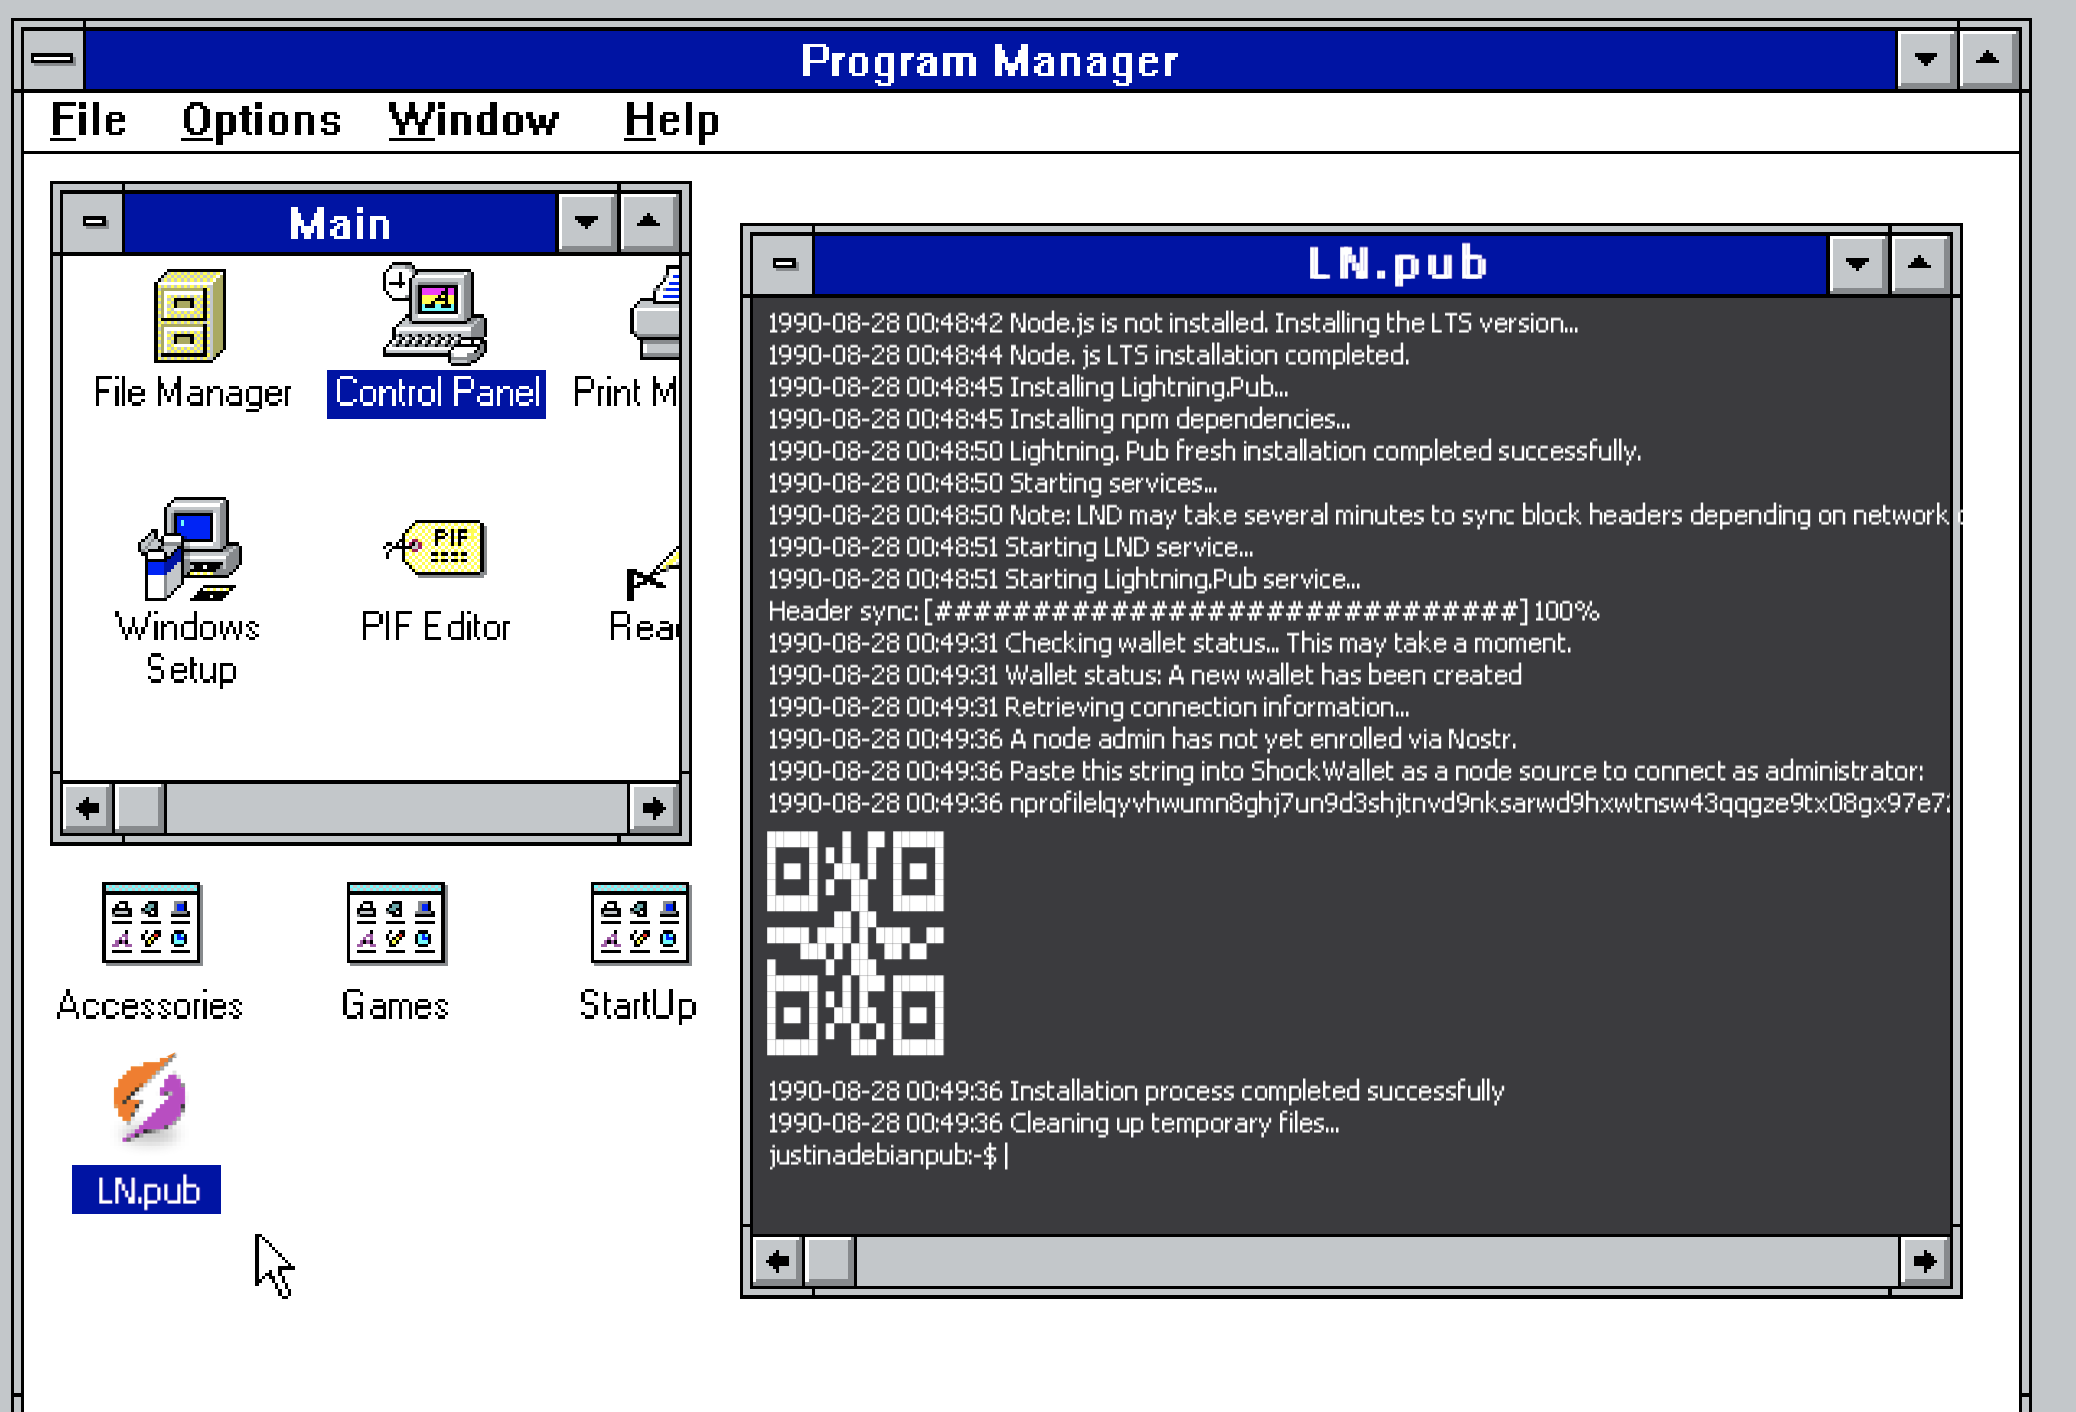2076x1412 pixels.
Task: Select the PIF Editor icon
Action: click(x=435, y=550)
